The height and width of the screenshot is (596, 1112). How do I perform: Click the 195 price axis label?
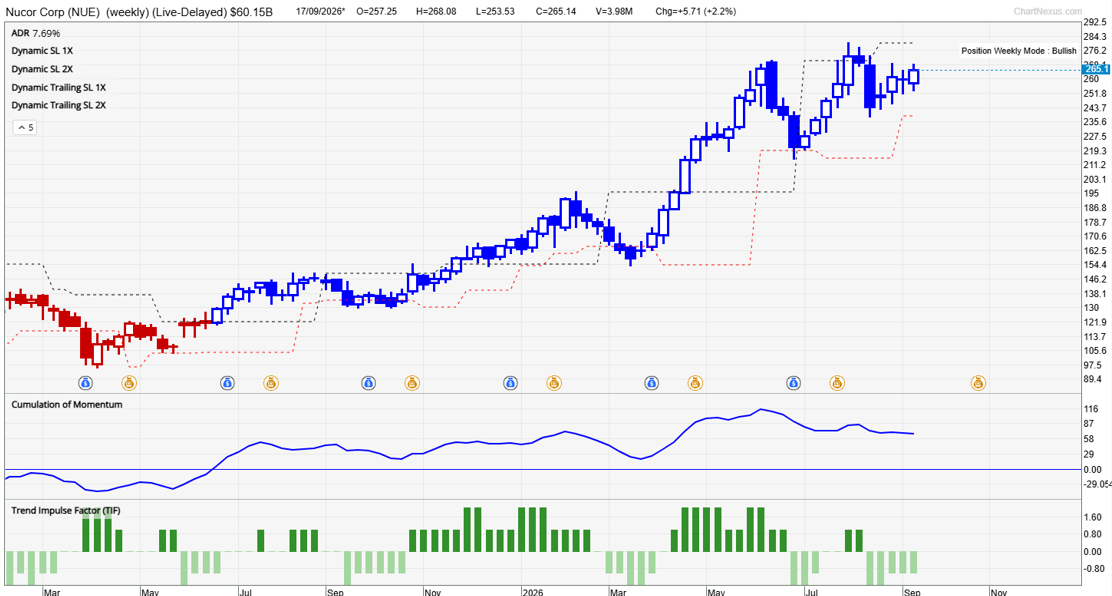1091,193
